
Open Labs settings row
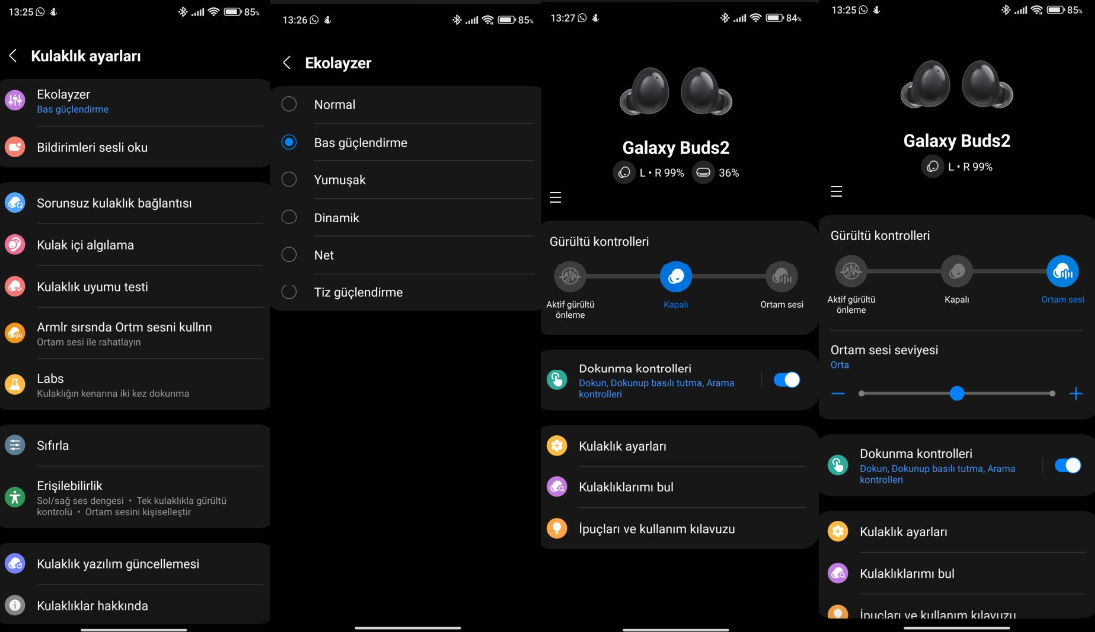pyautogui.click(x=135, y=385)
